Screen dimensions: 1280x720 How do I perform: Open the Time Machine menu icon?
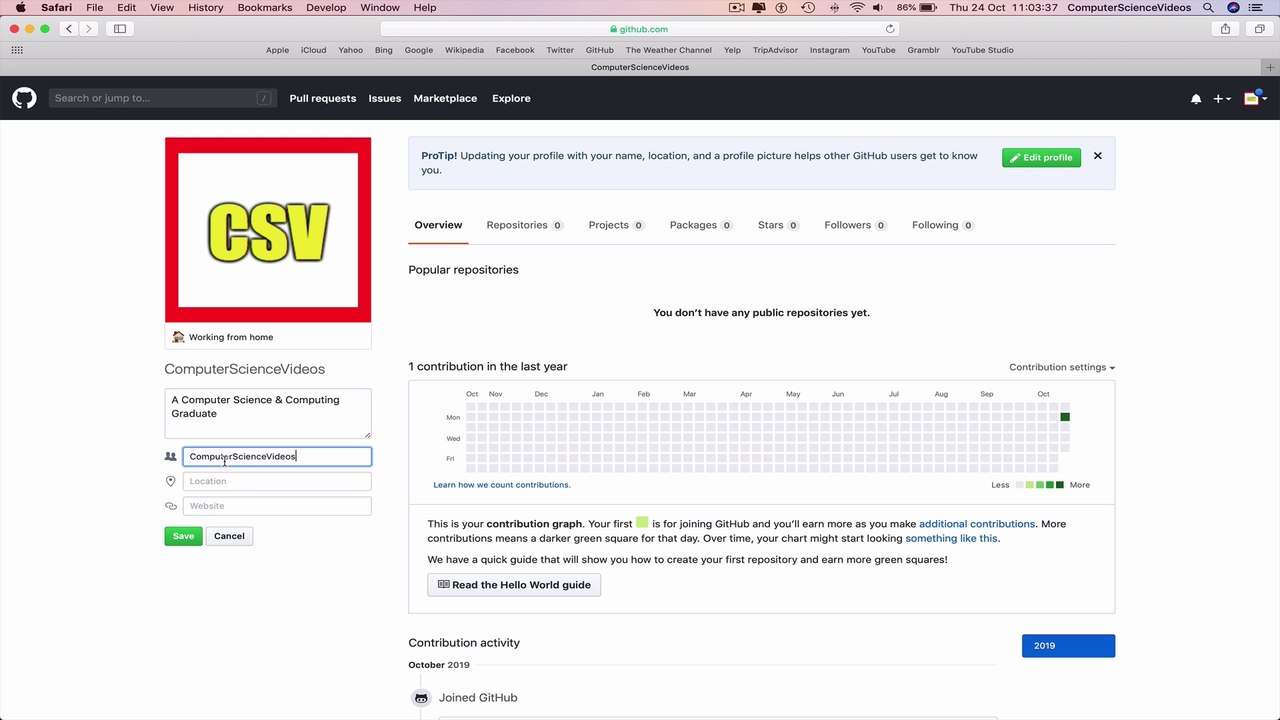808,8
